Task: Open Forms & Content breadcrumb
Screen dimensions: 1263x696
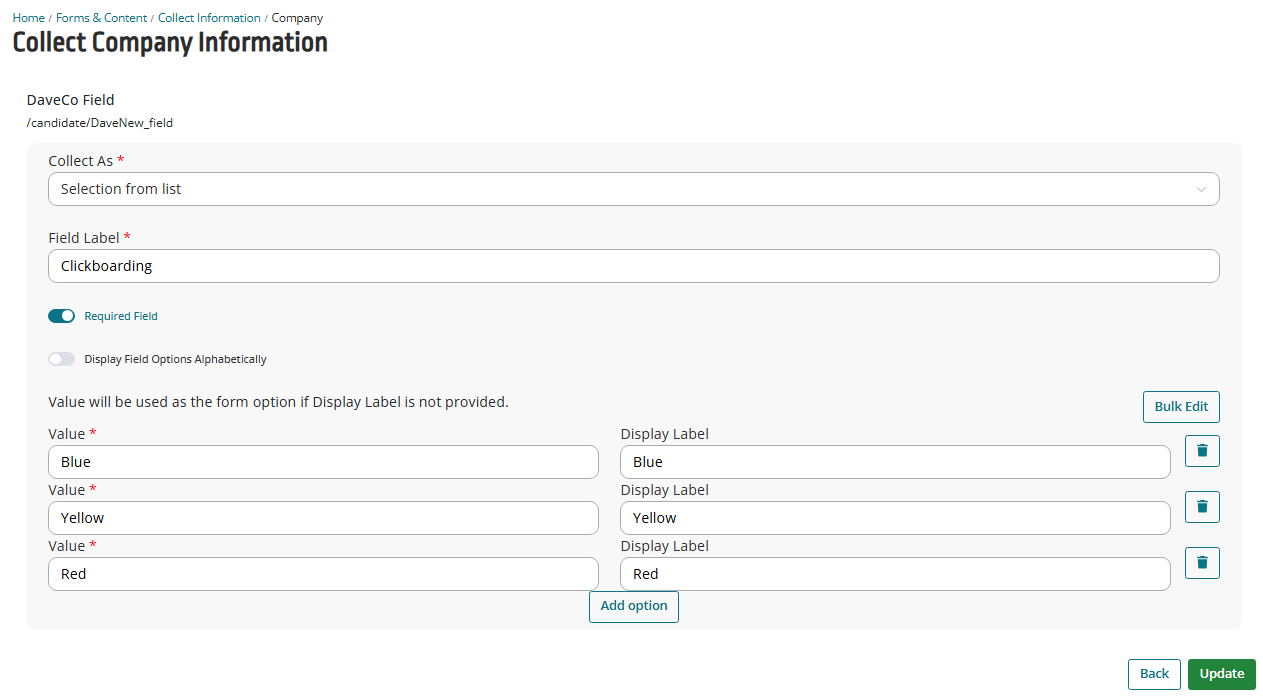Action: click(102, 18)
